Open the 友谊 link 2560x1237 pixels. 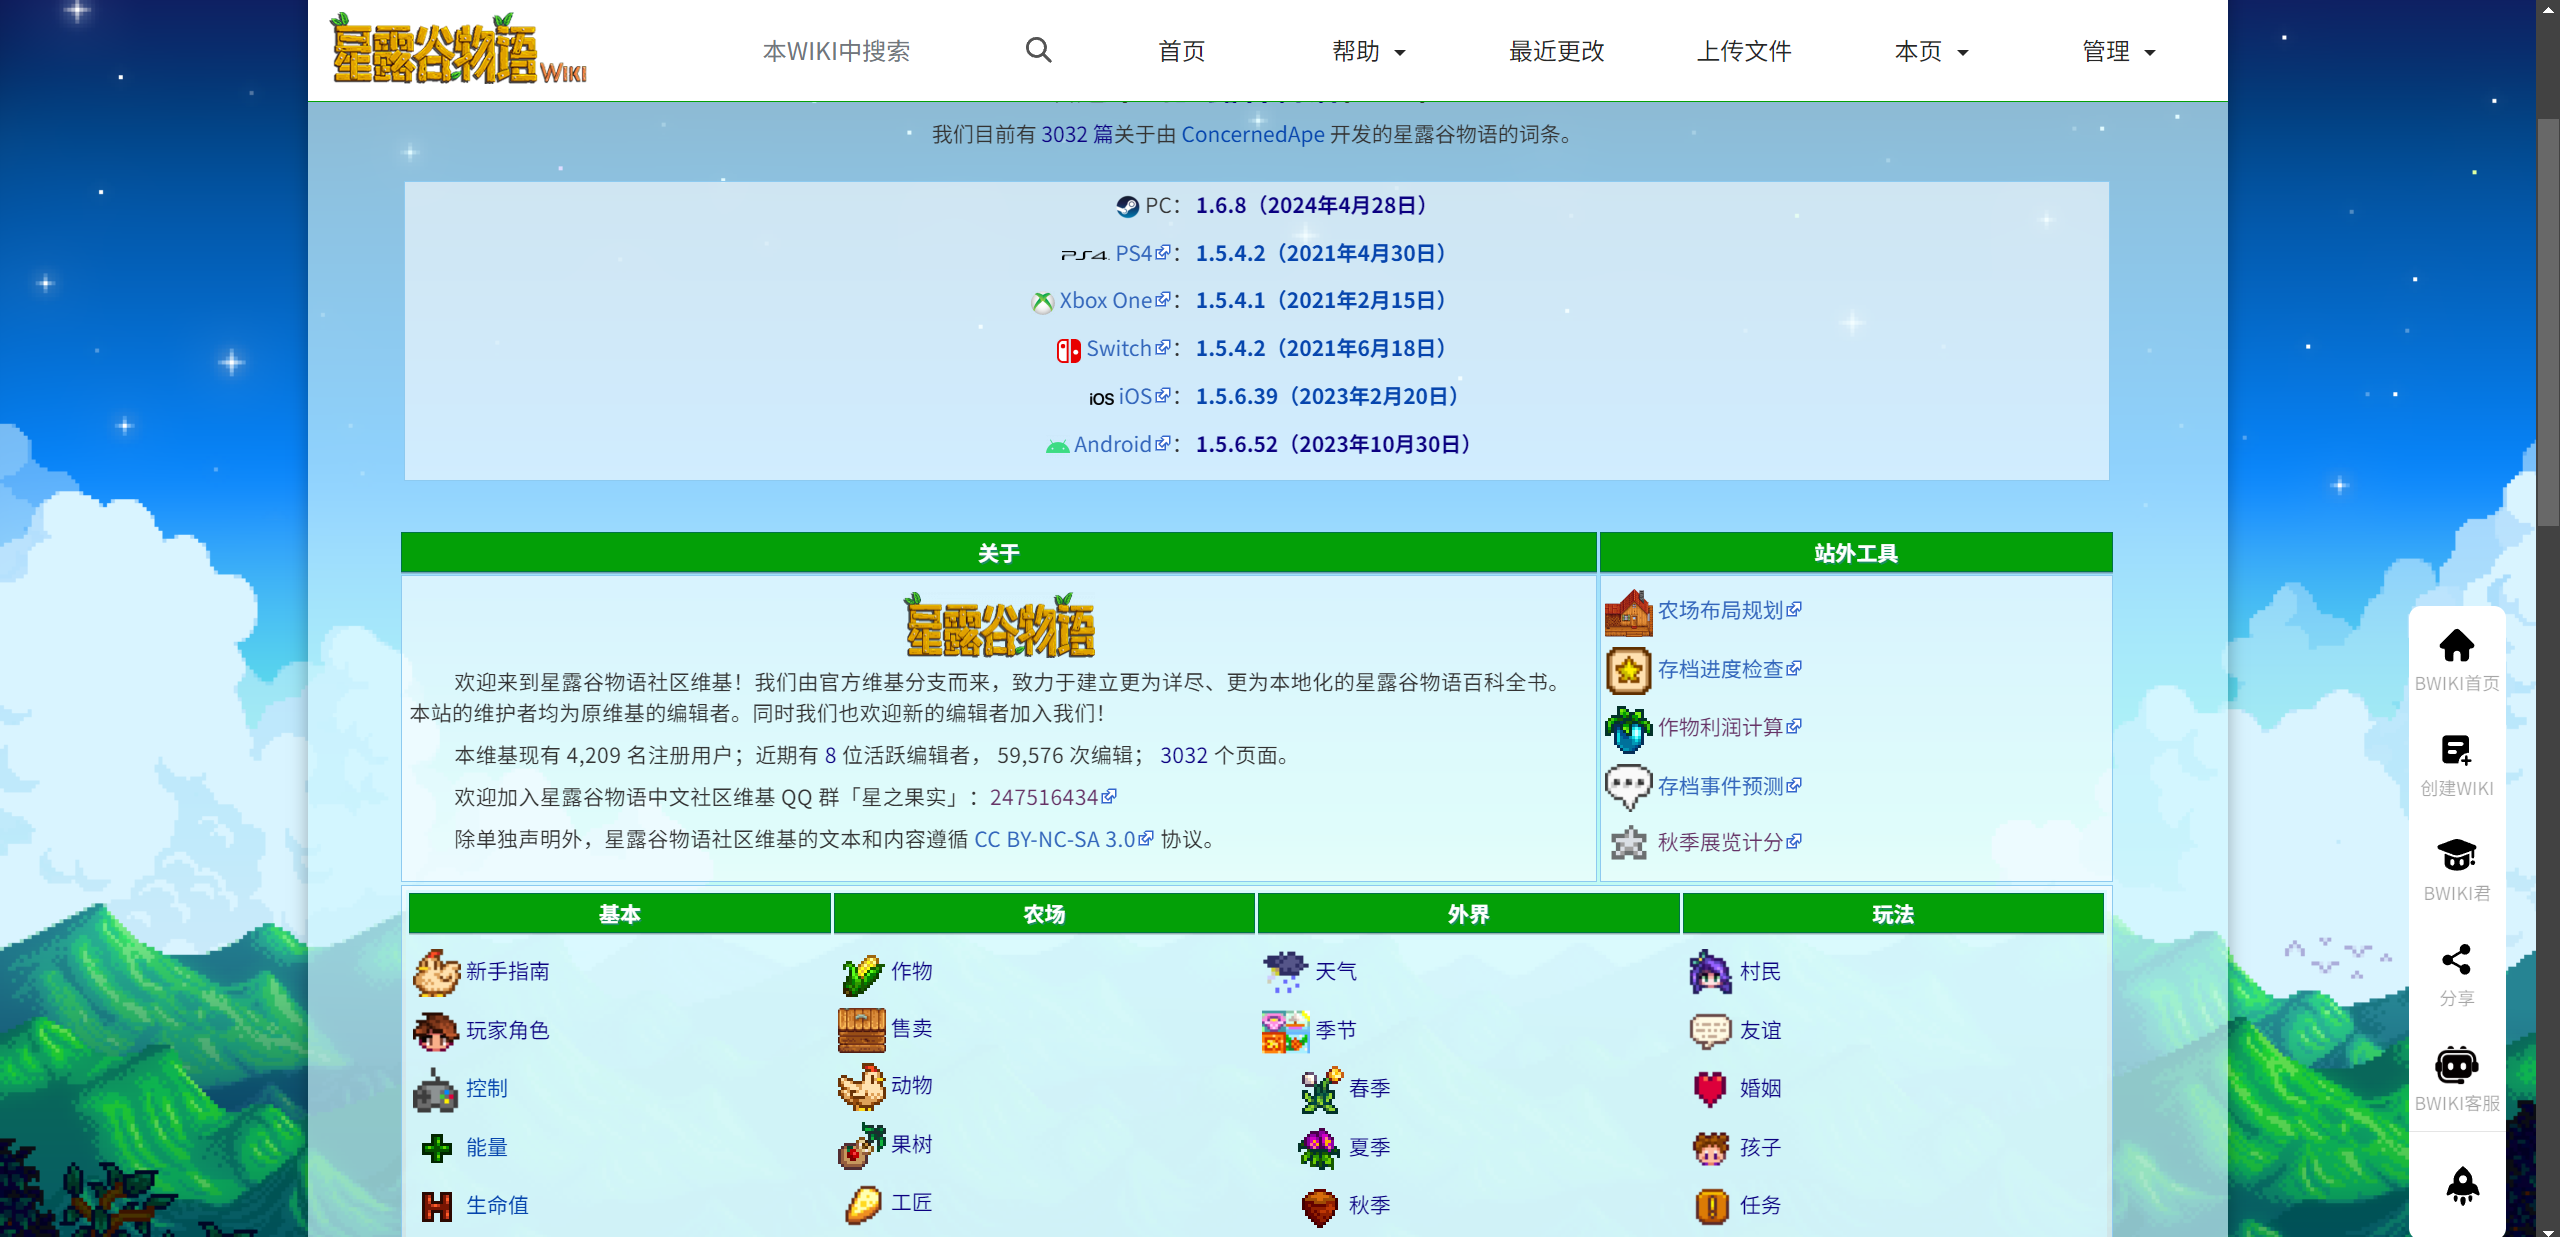pos(1760,1030)
